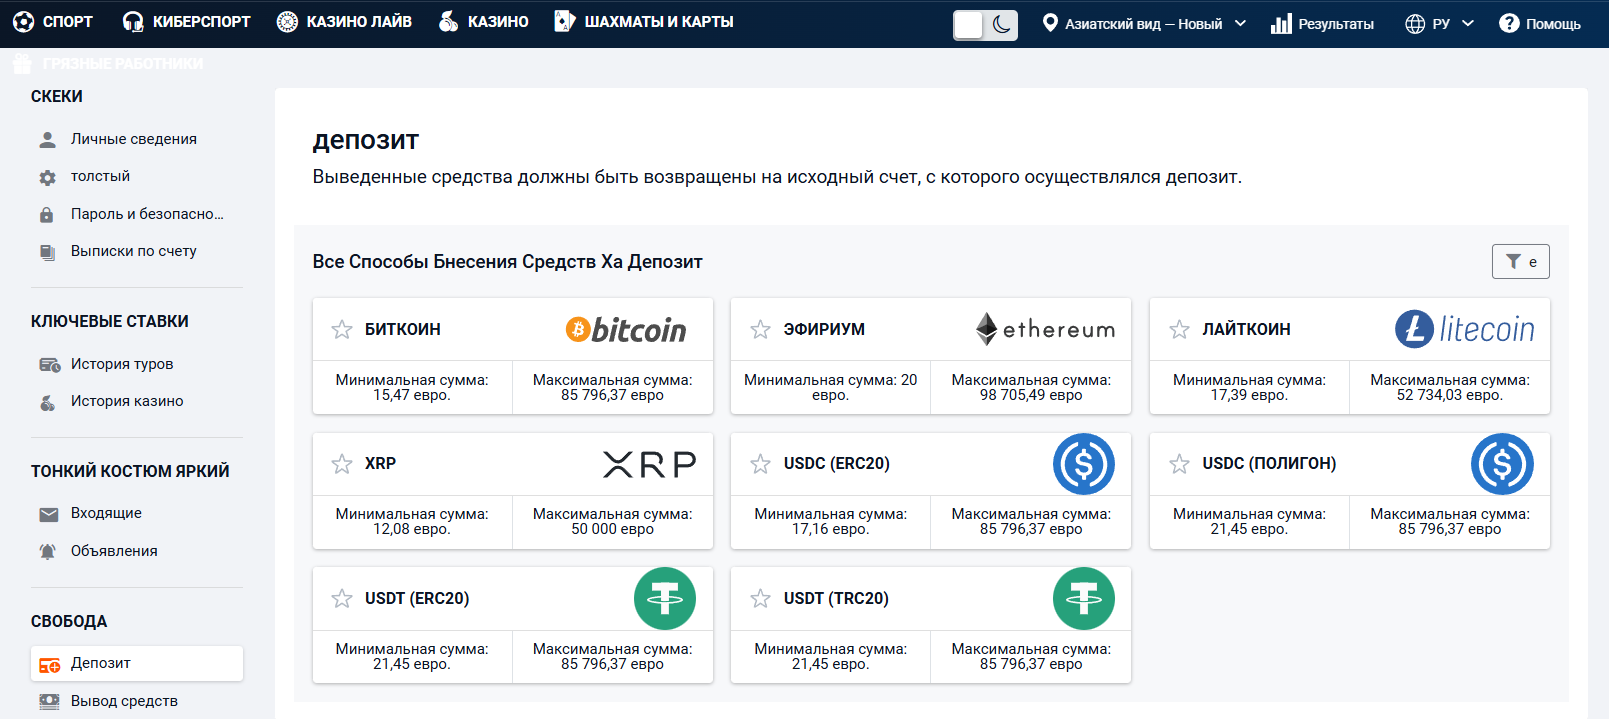This screenshot has height=719, width=1609.
Task: Star Bitcoin as a favorite method
Action: pyautogui.click(x=342, y=330)
